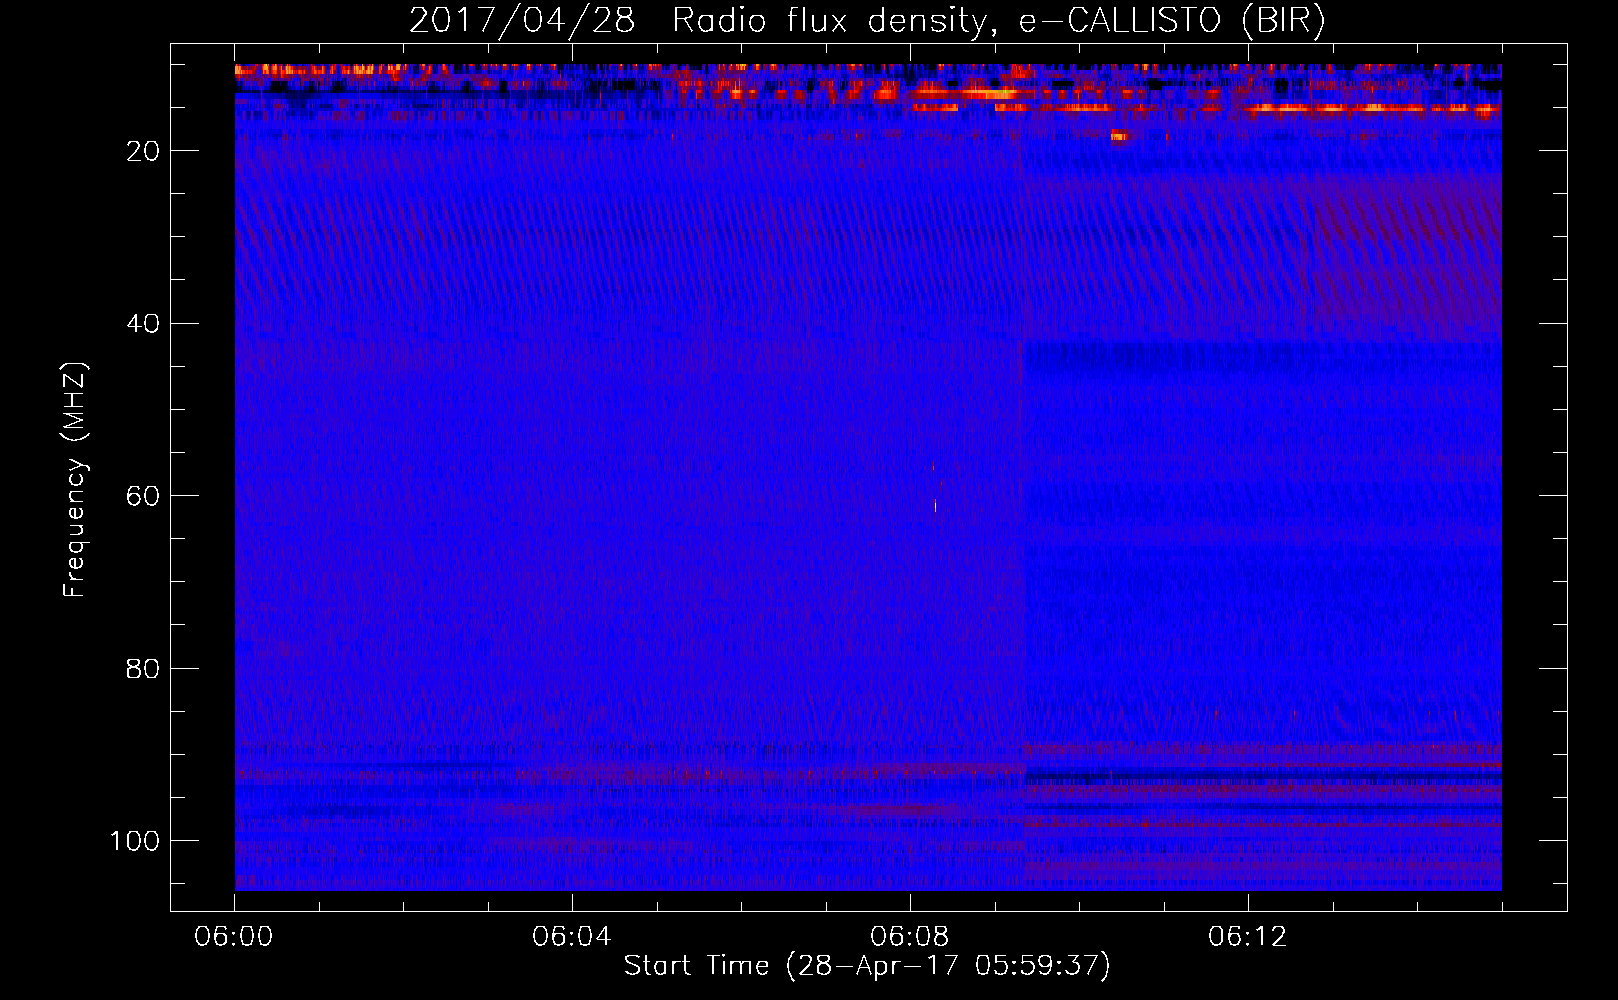Click the "Frequency (MHZ)" axis label
The height and width of the screenshot is (1000, 1618).
tap(75, 480)
